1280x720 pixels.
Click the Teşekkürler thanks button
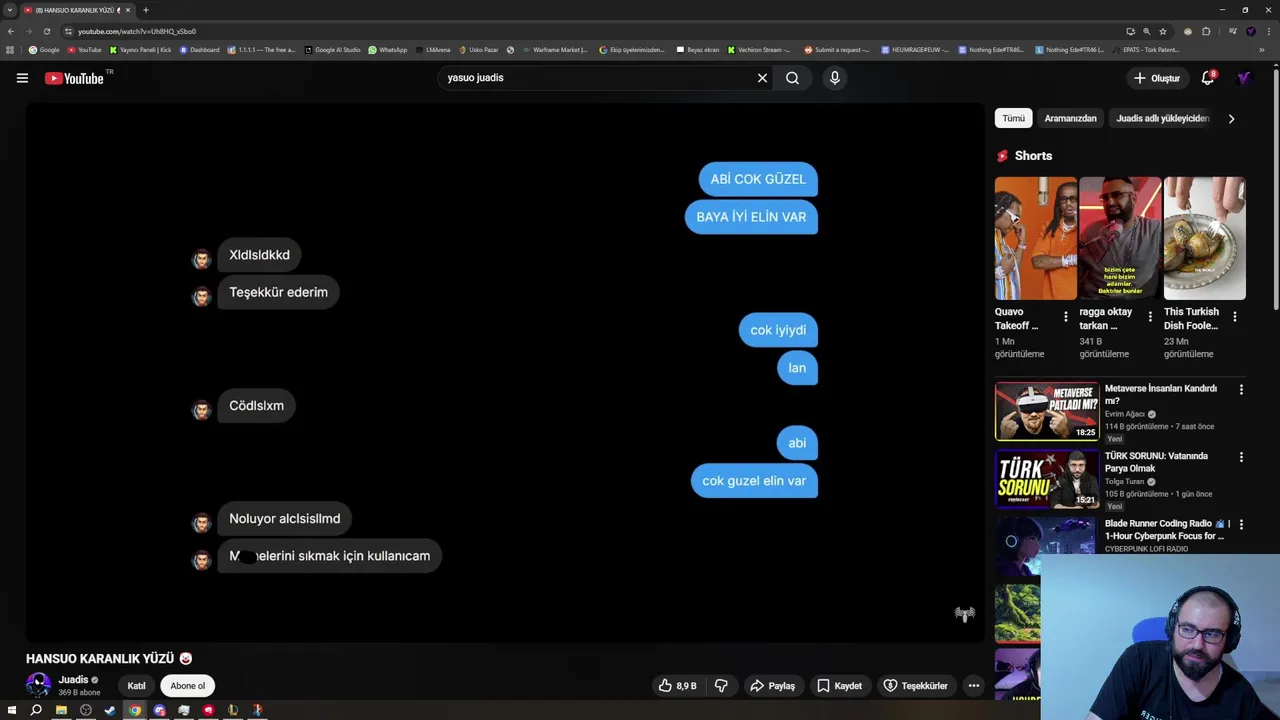coord(915,686)
